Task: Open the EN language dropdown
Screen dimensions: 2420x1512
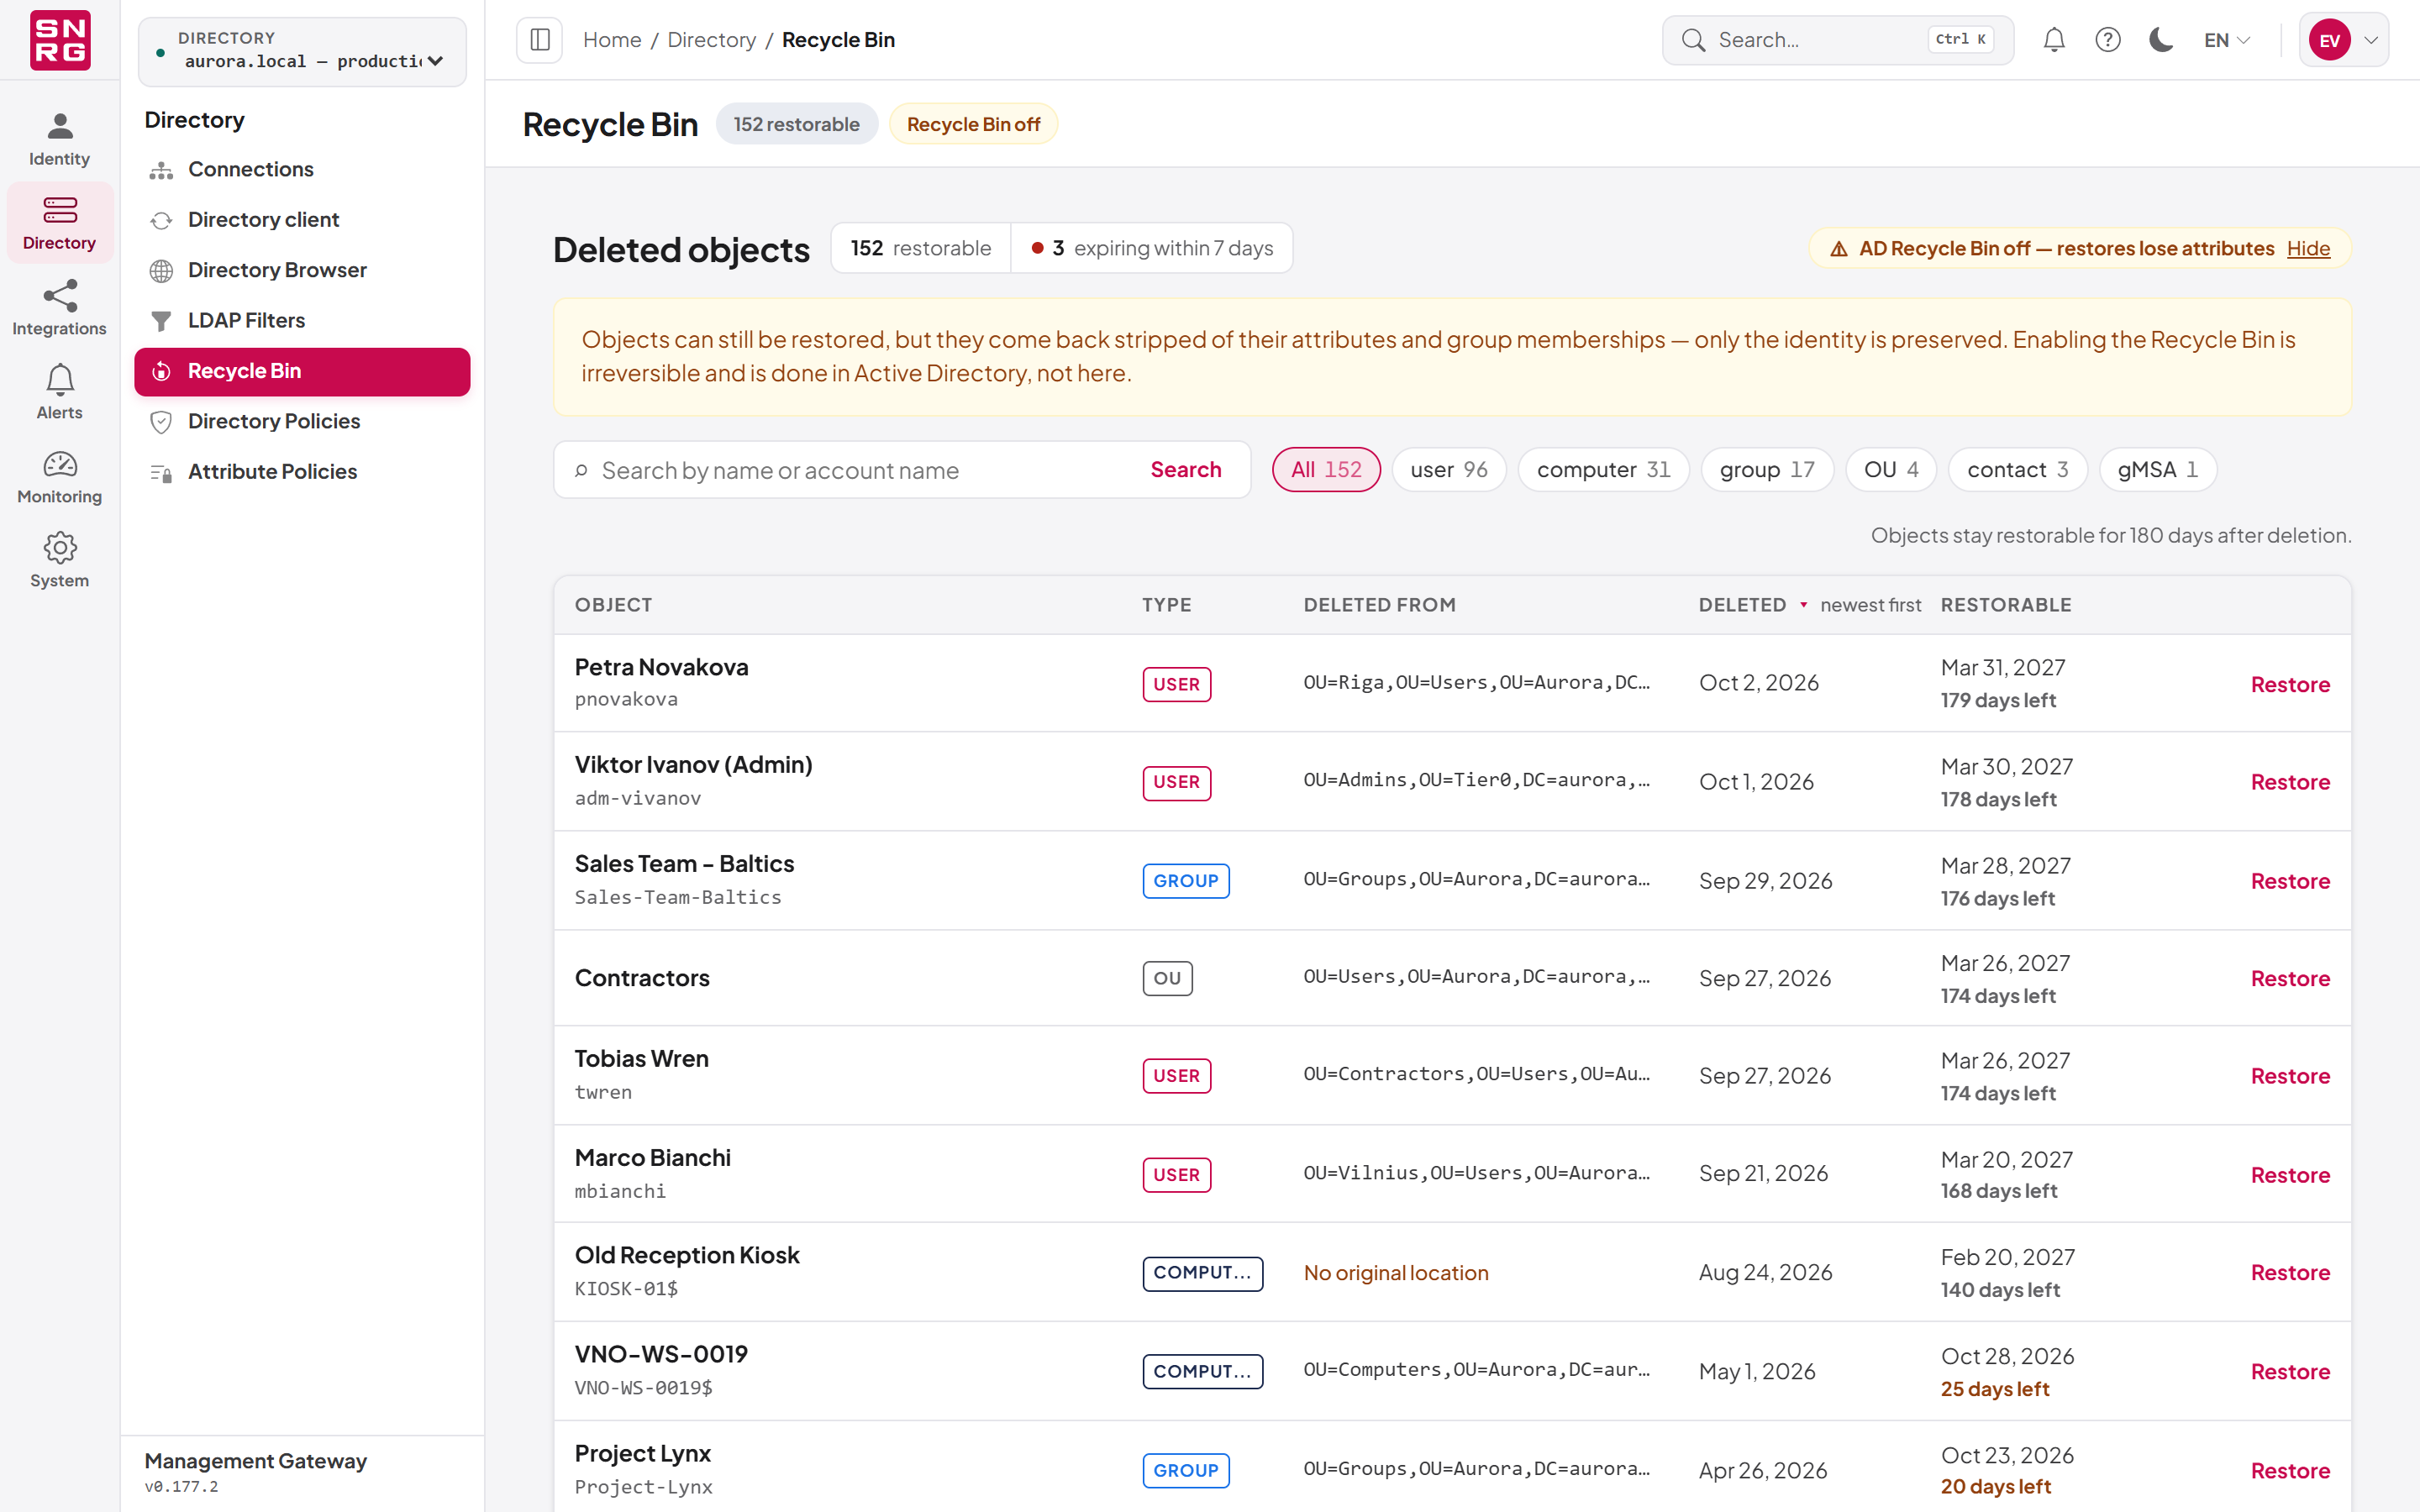Action: point(2227,40)
